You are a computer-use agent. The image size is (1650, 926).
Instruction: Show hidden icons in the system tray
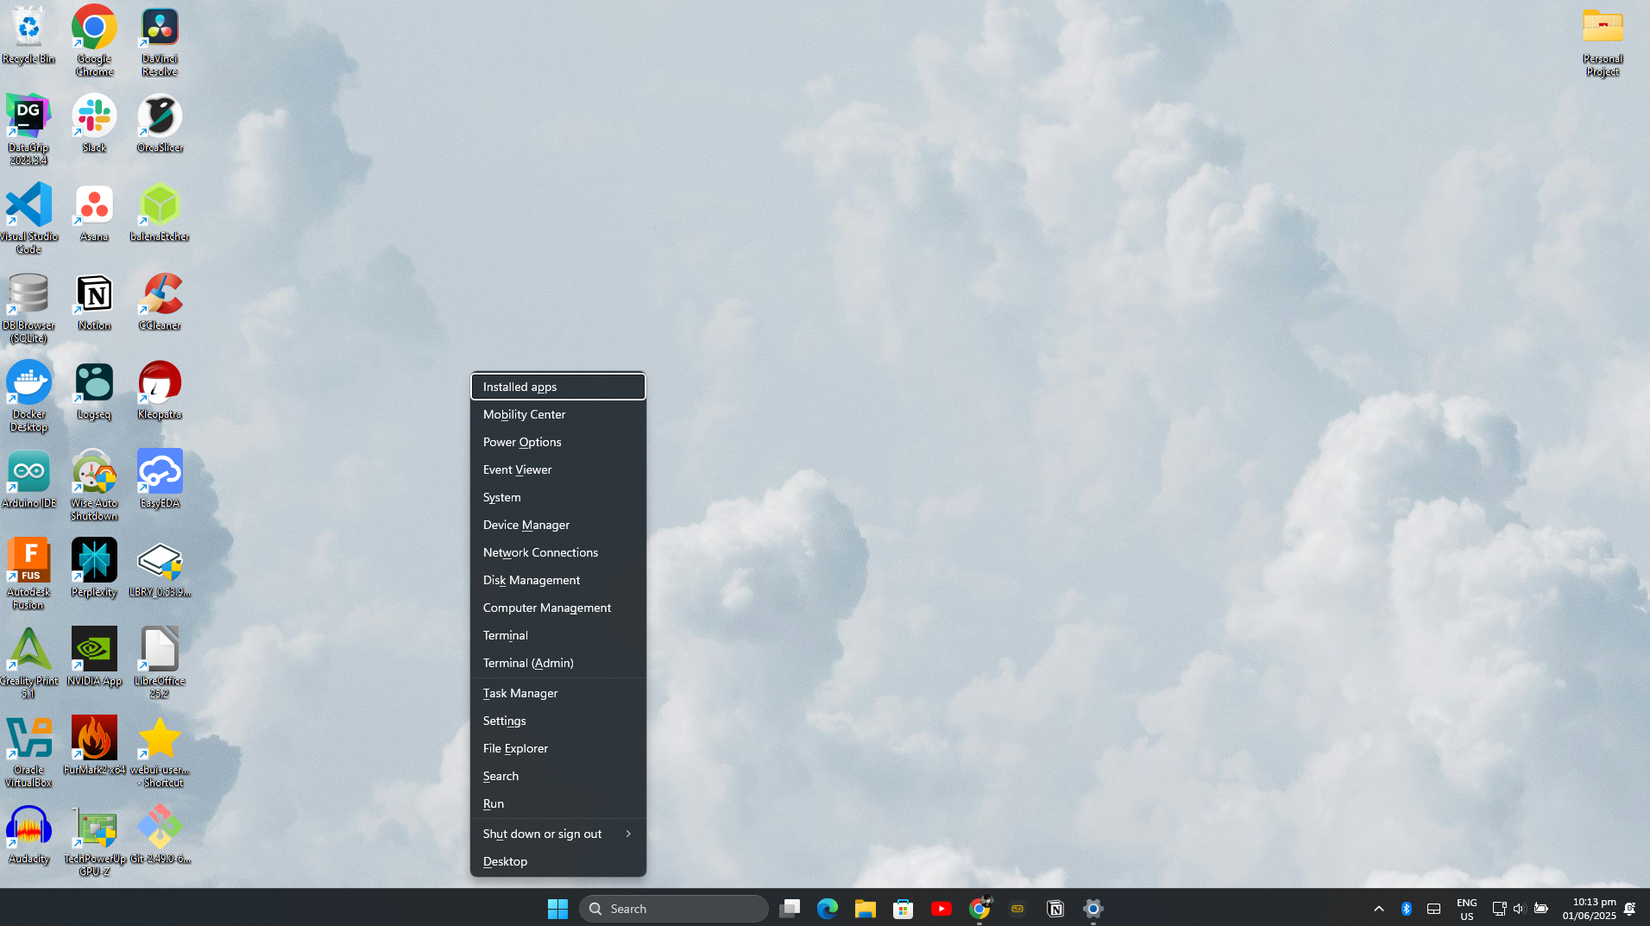point(1378,908)
